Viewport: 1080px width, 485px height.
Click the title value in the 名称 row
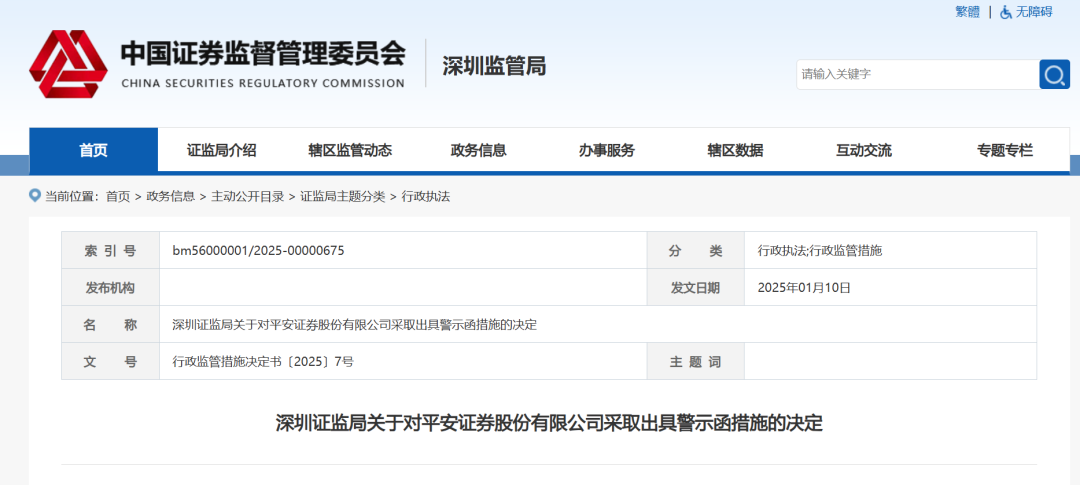pyautogui.click(x=354, y=325)
